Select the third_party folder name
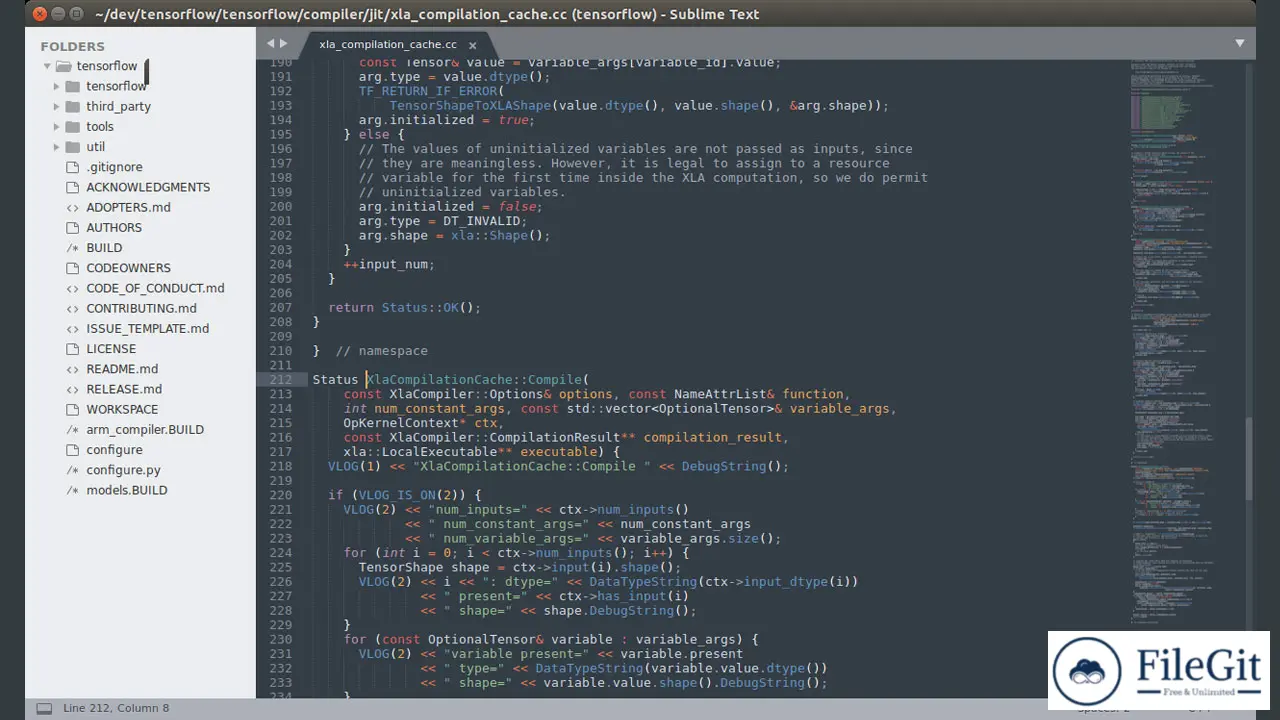This screenshot has width=1280, height=720. click(118, 106)
